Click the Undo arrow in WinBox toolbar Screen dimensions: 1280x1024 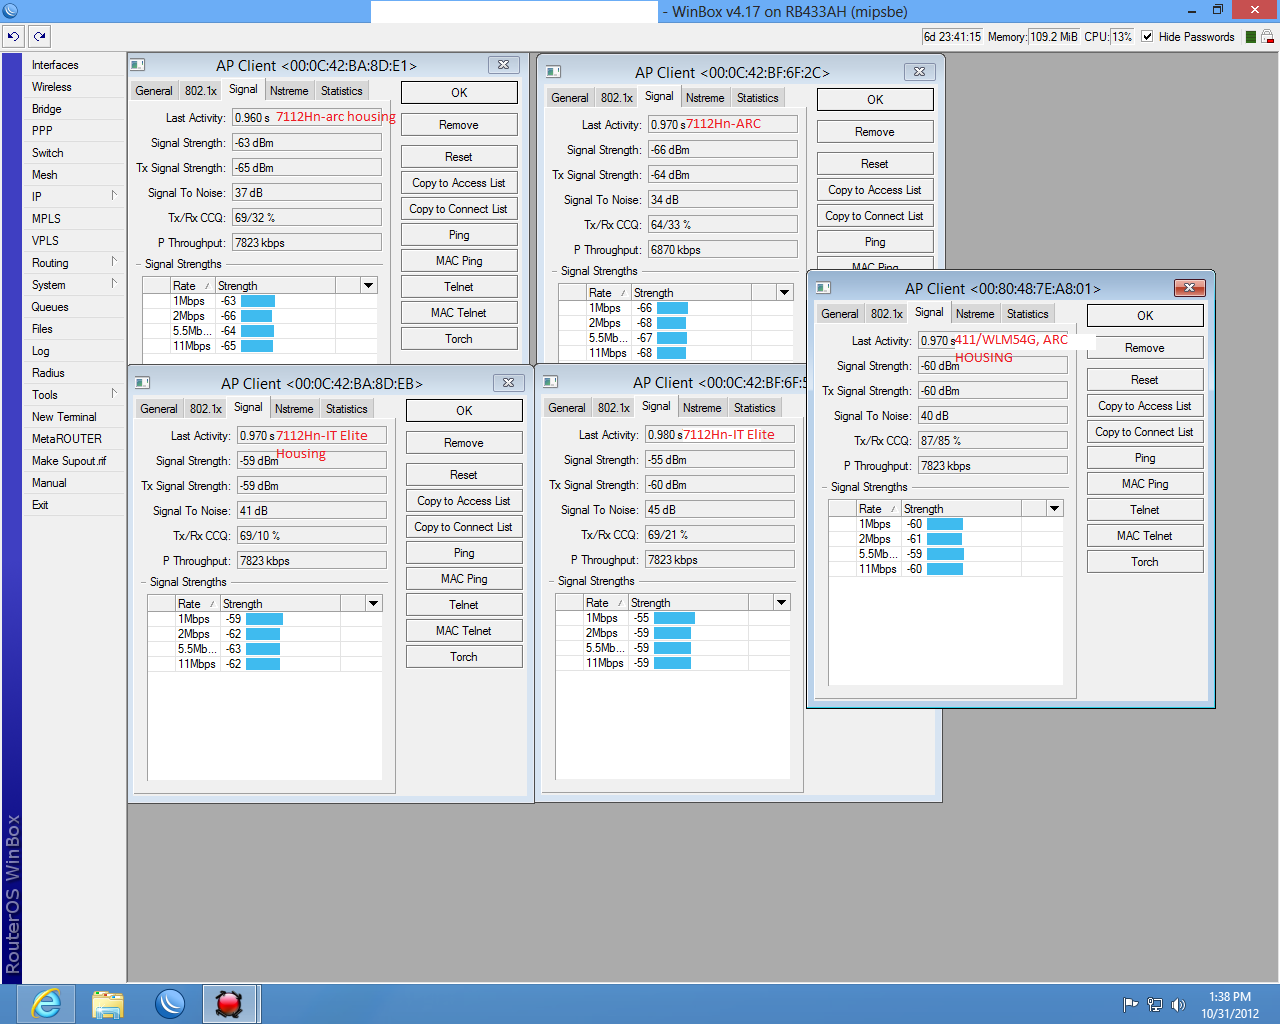pyautogui.click(x=13, y=36)
